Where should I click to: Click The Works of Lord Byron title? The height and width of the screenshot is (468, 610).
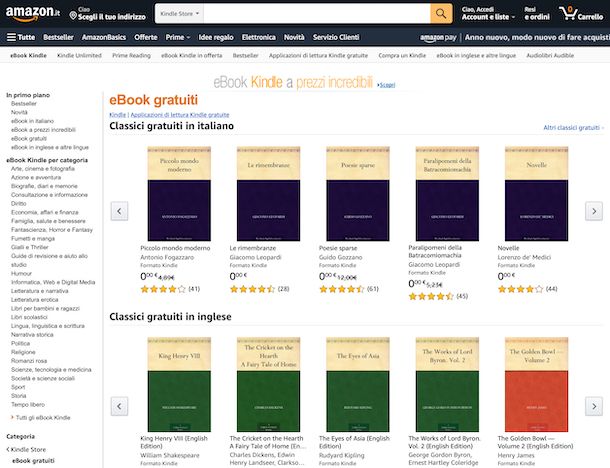tap(445, 442)
